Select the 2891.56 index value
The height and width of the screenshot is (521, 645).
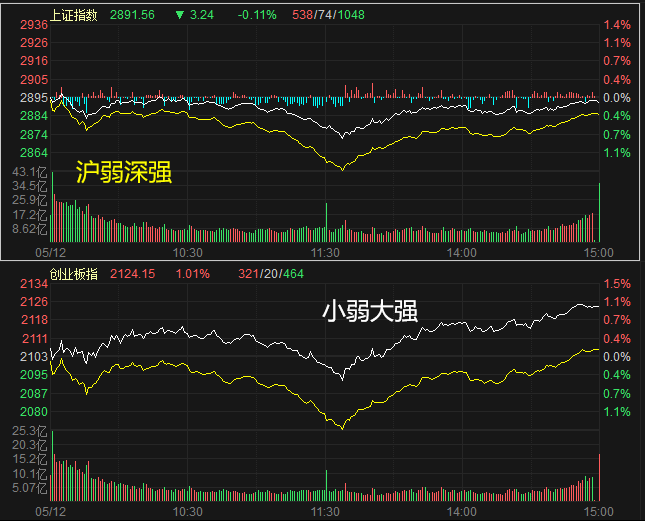coord(132,15)
